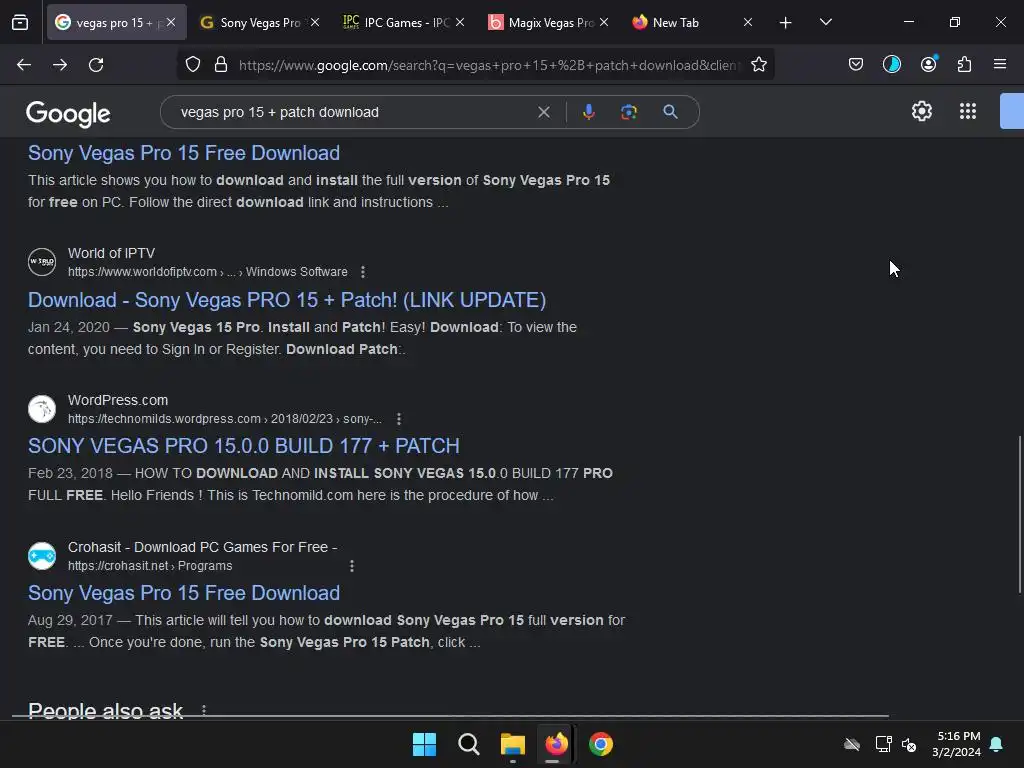Submit search with magnifier icon

[670, 112]
